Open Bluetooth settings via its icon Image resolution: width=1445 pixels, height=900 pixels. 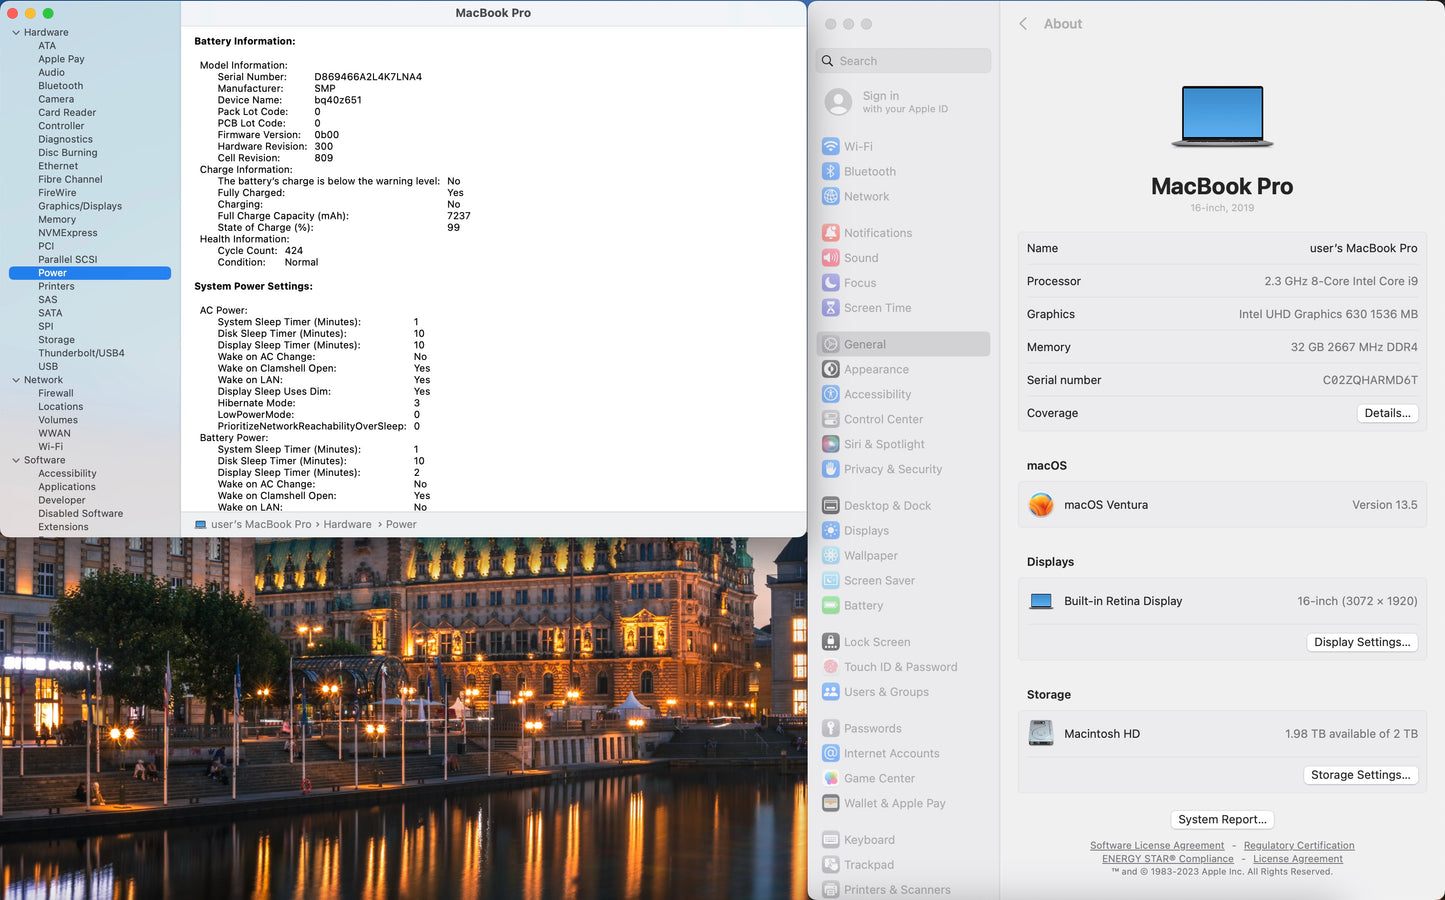[x=830, y=171]
